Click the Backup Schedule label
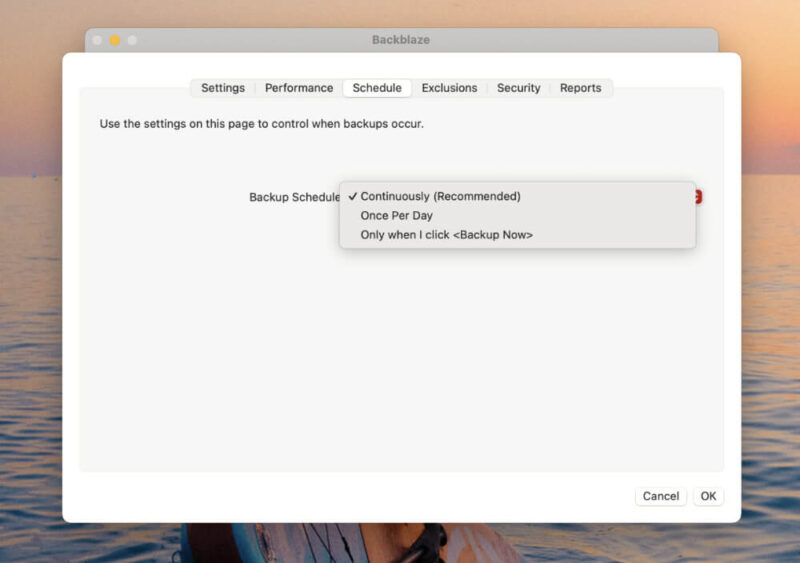This screenshot has width=800, height=563. [294, 197]
